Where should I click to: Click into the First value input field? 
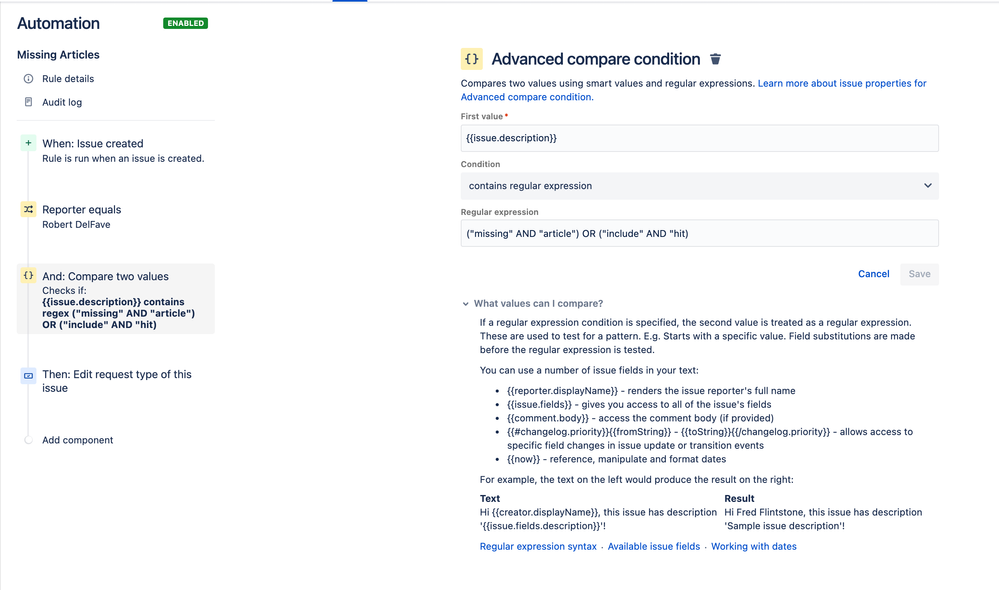[x=700, y=138]
